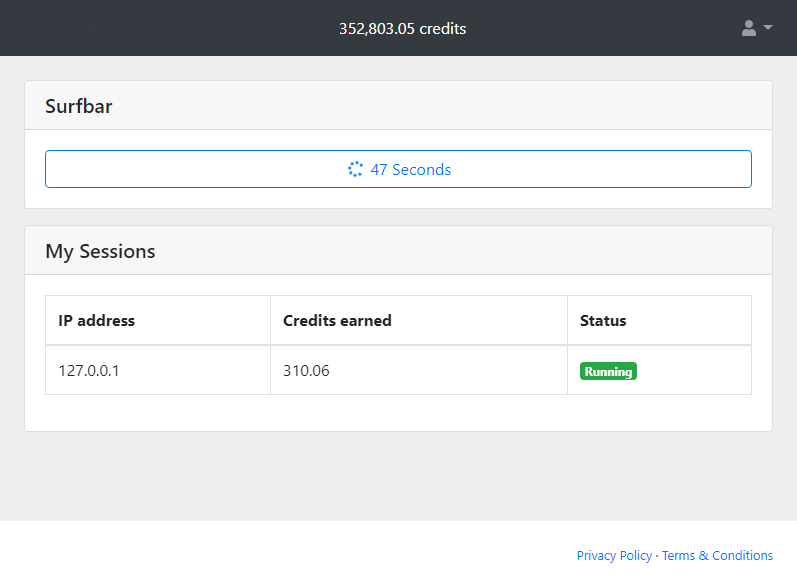Open the Privacy Policy link
The image size is (797, 588).
click(x=614, y=556)
